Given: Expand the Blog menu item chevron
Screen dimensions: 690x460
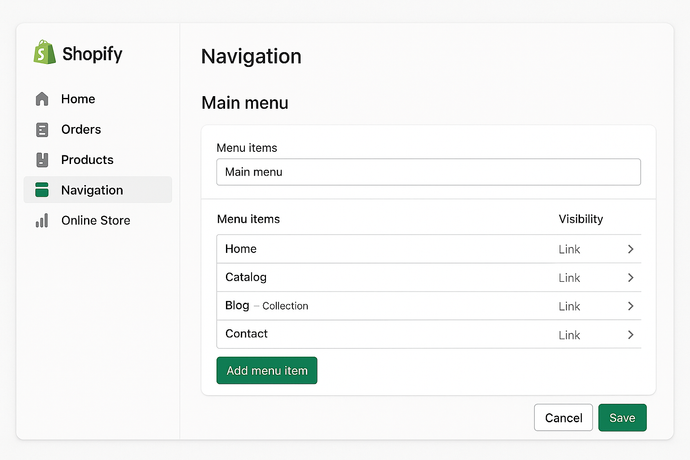Looking at the screenshot, I should (x=630, y=306).
